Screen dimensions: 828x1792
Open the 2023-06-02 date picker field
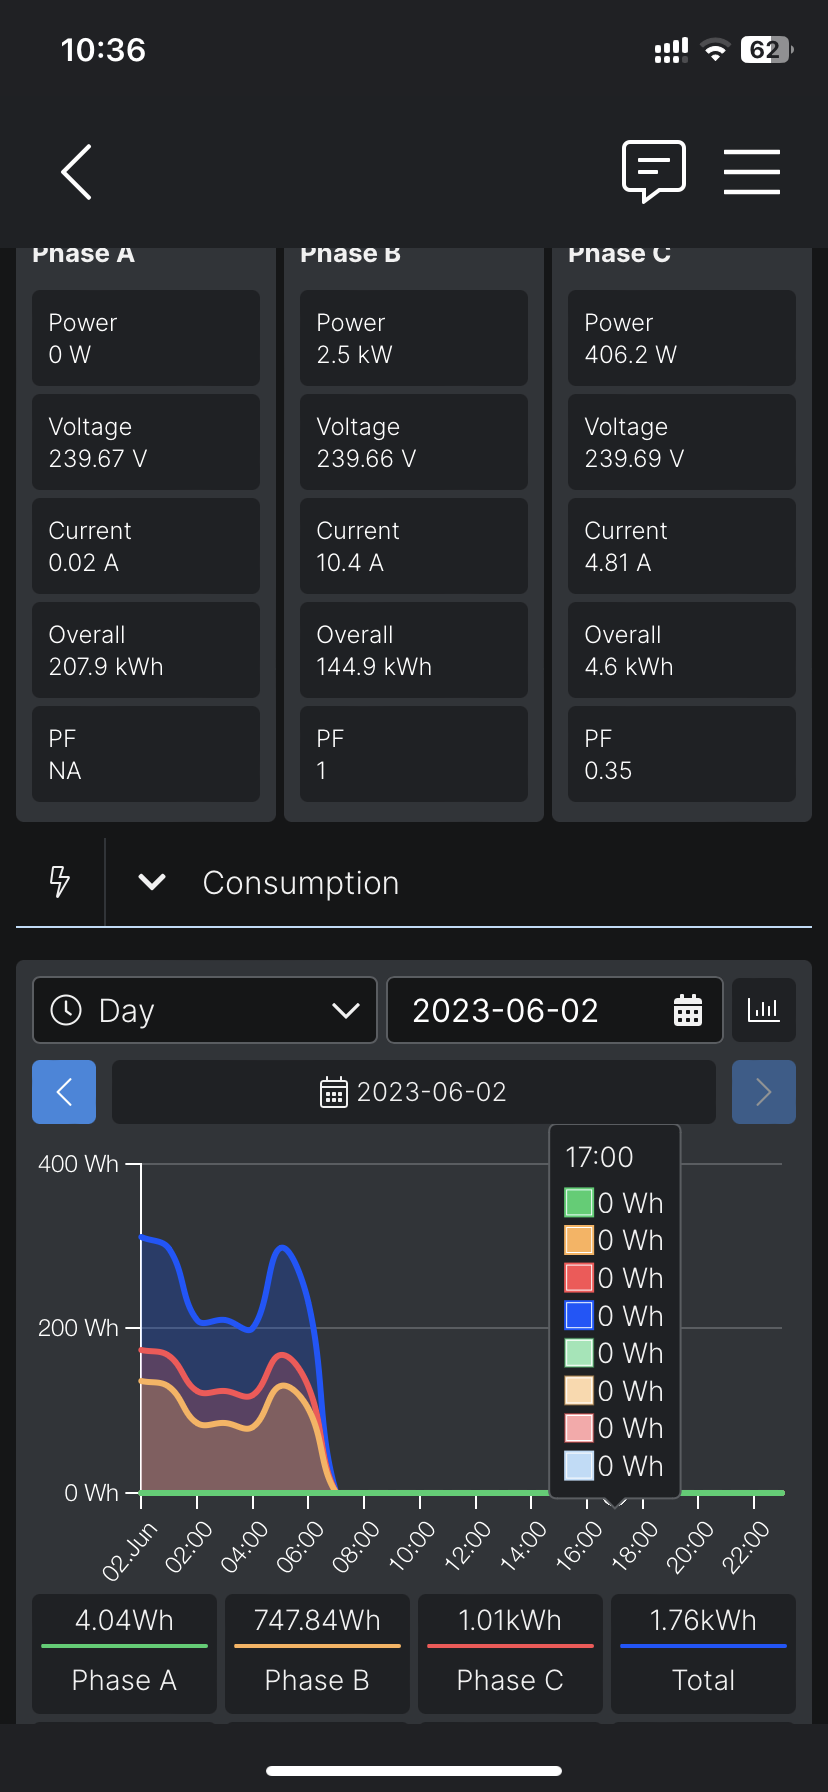click(555, 1010)
